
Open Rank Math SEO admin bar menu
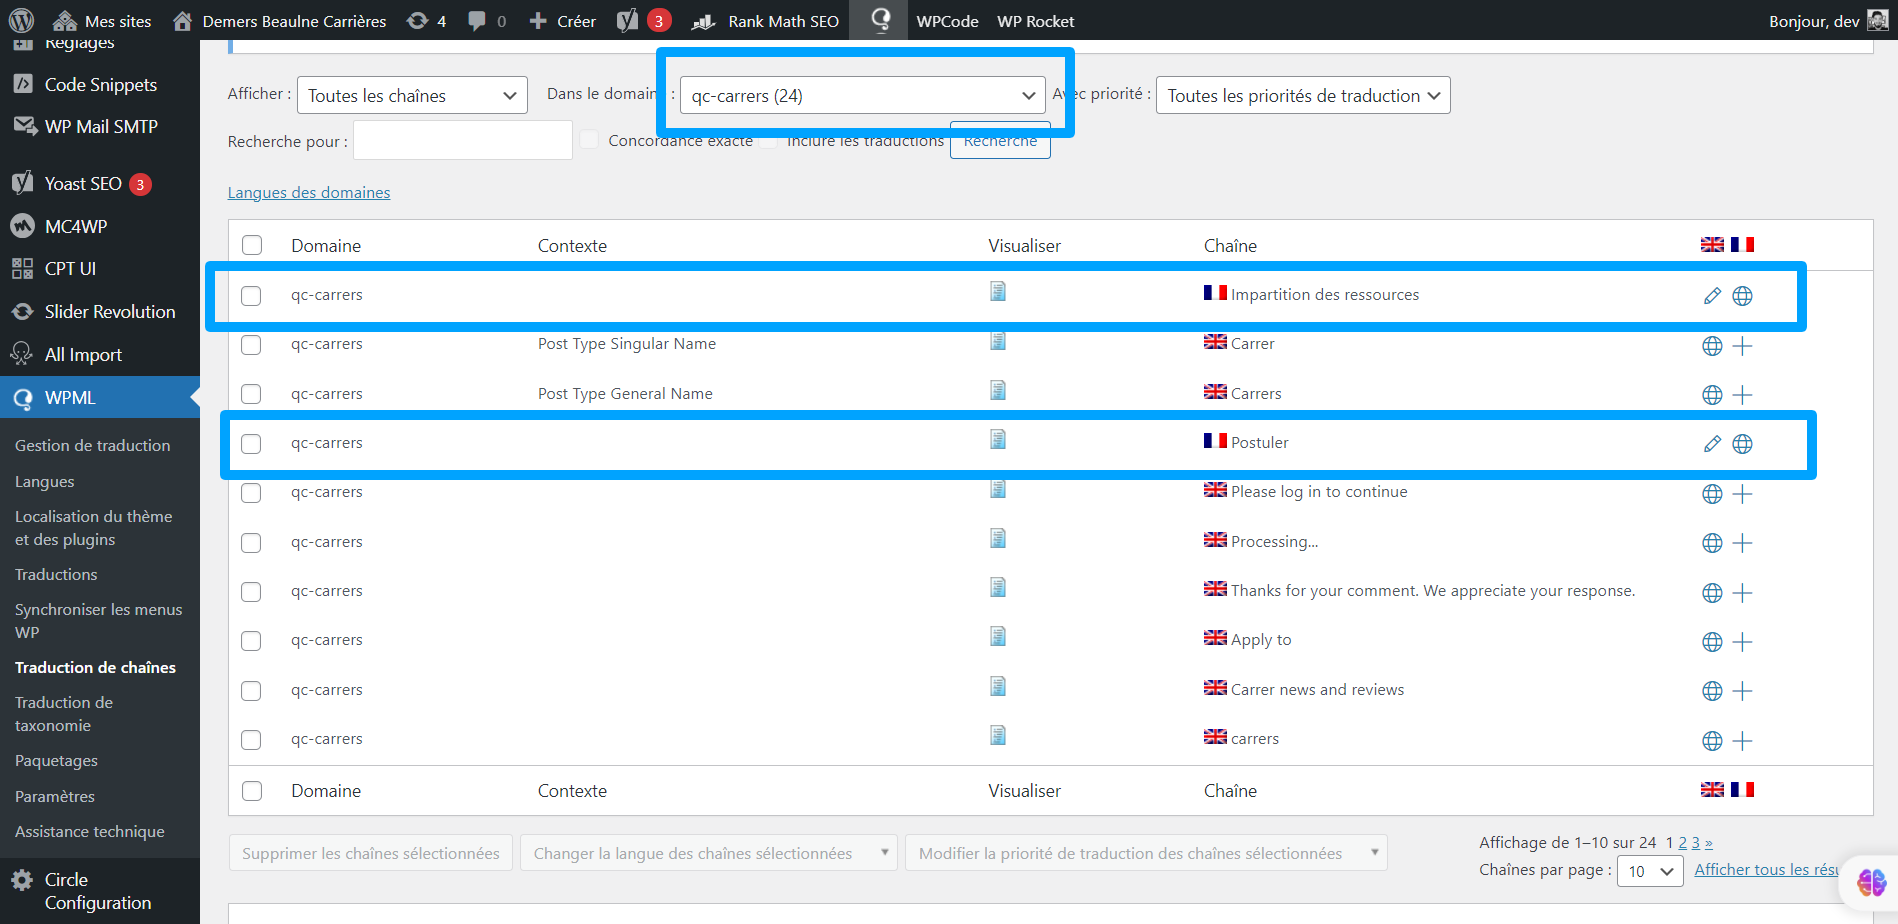766,21
